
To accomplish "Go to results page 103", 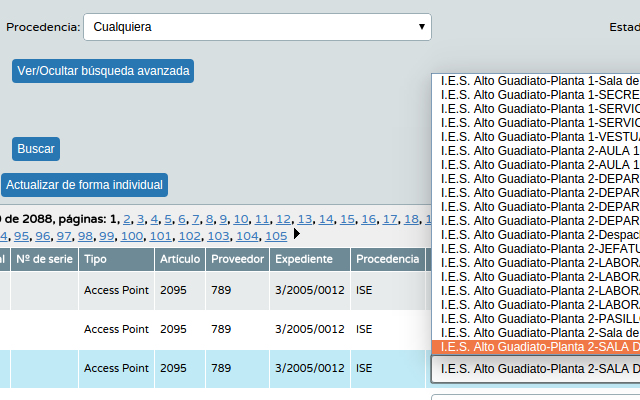I will click(x=218, y=236).
